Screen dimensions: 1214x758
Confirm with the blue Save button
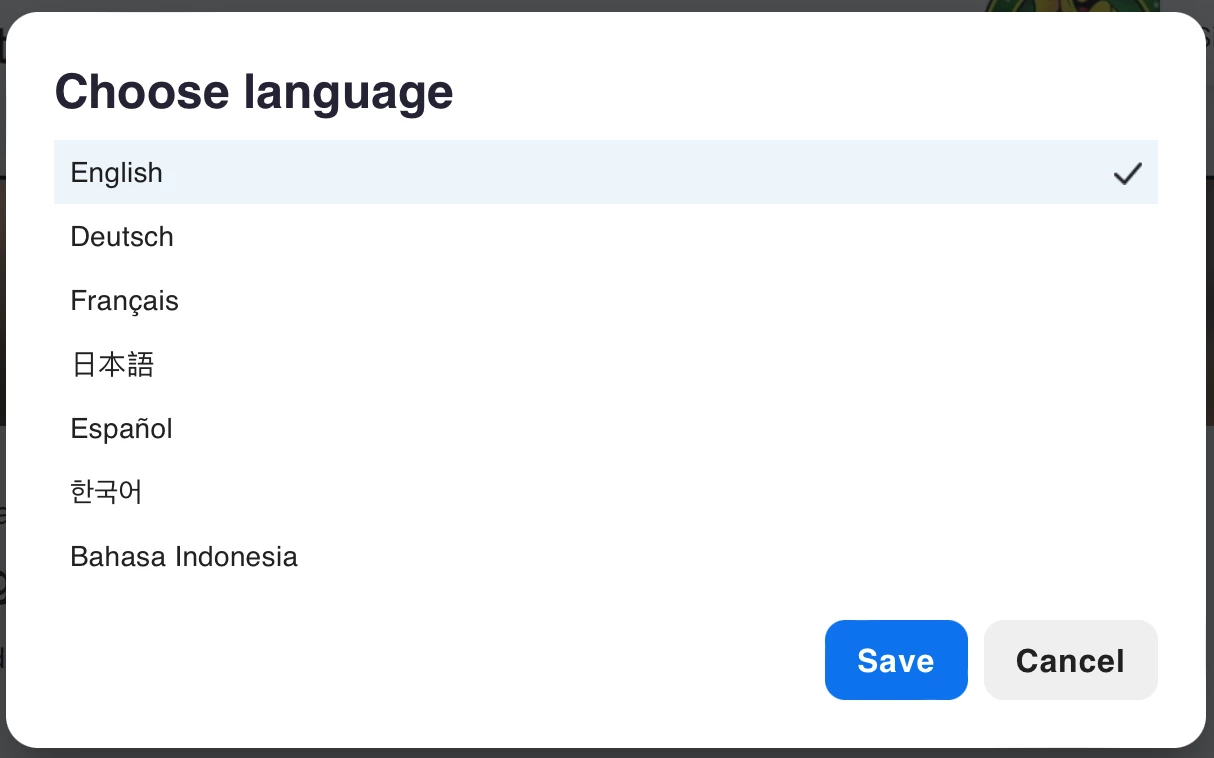[896, 660]
